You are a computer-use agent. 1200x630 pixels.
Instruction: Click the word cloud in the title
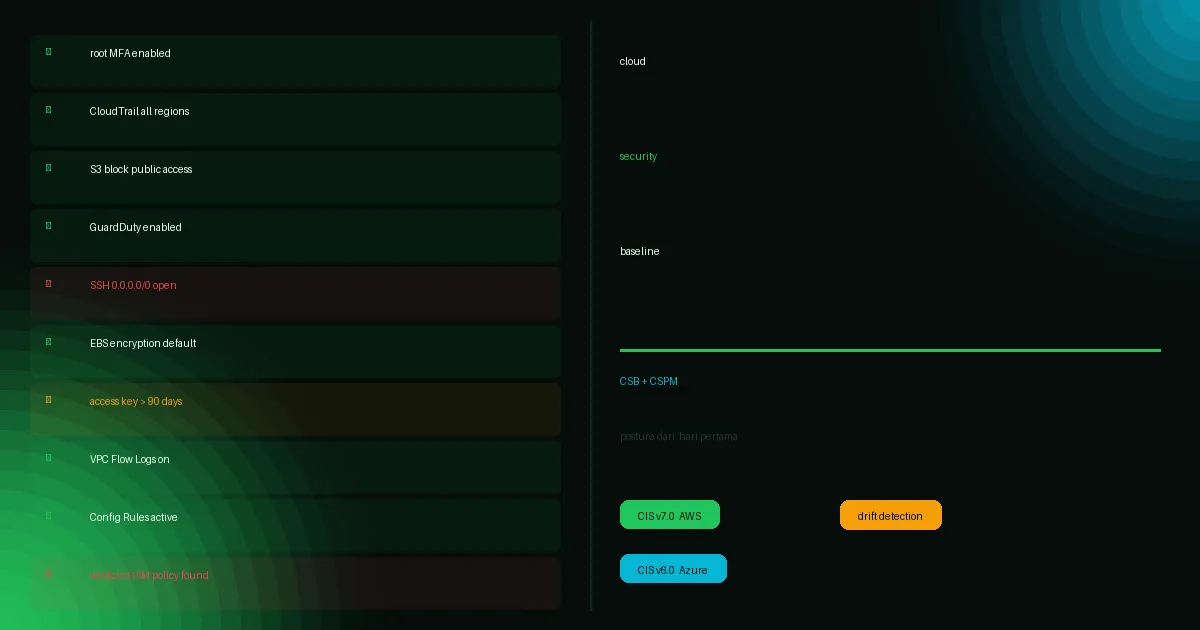click(x=633, y=61)
